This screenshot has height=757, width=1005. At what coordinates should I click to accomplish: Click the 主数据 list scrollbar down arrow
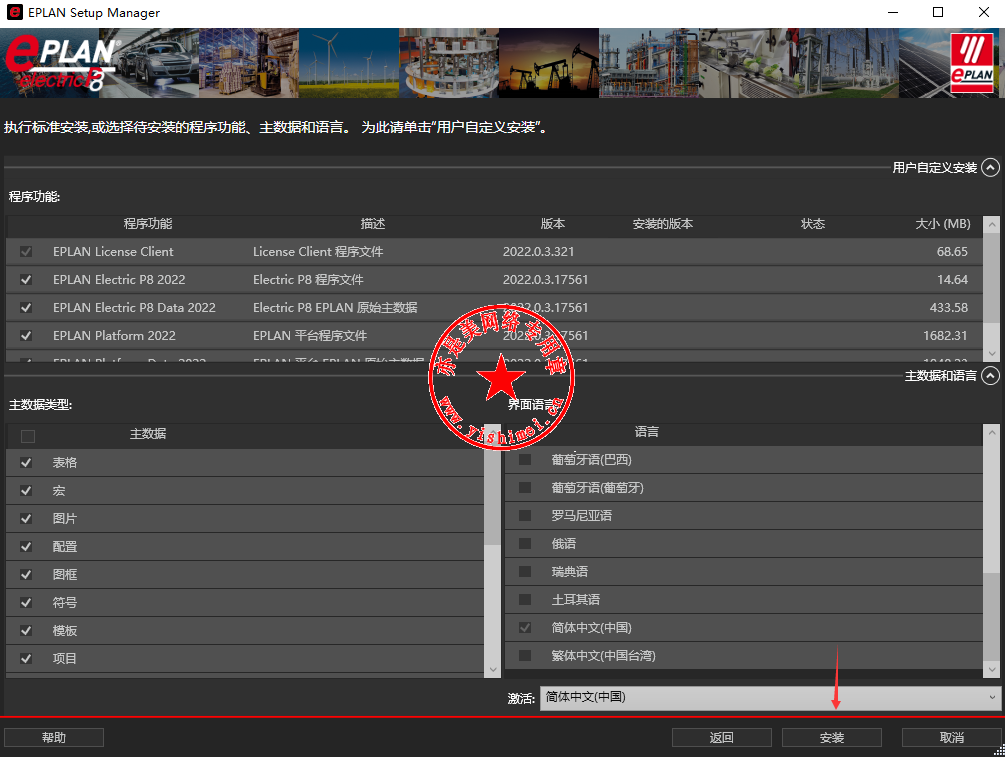pyautogui.click(x=492, y=670)
